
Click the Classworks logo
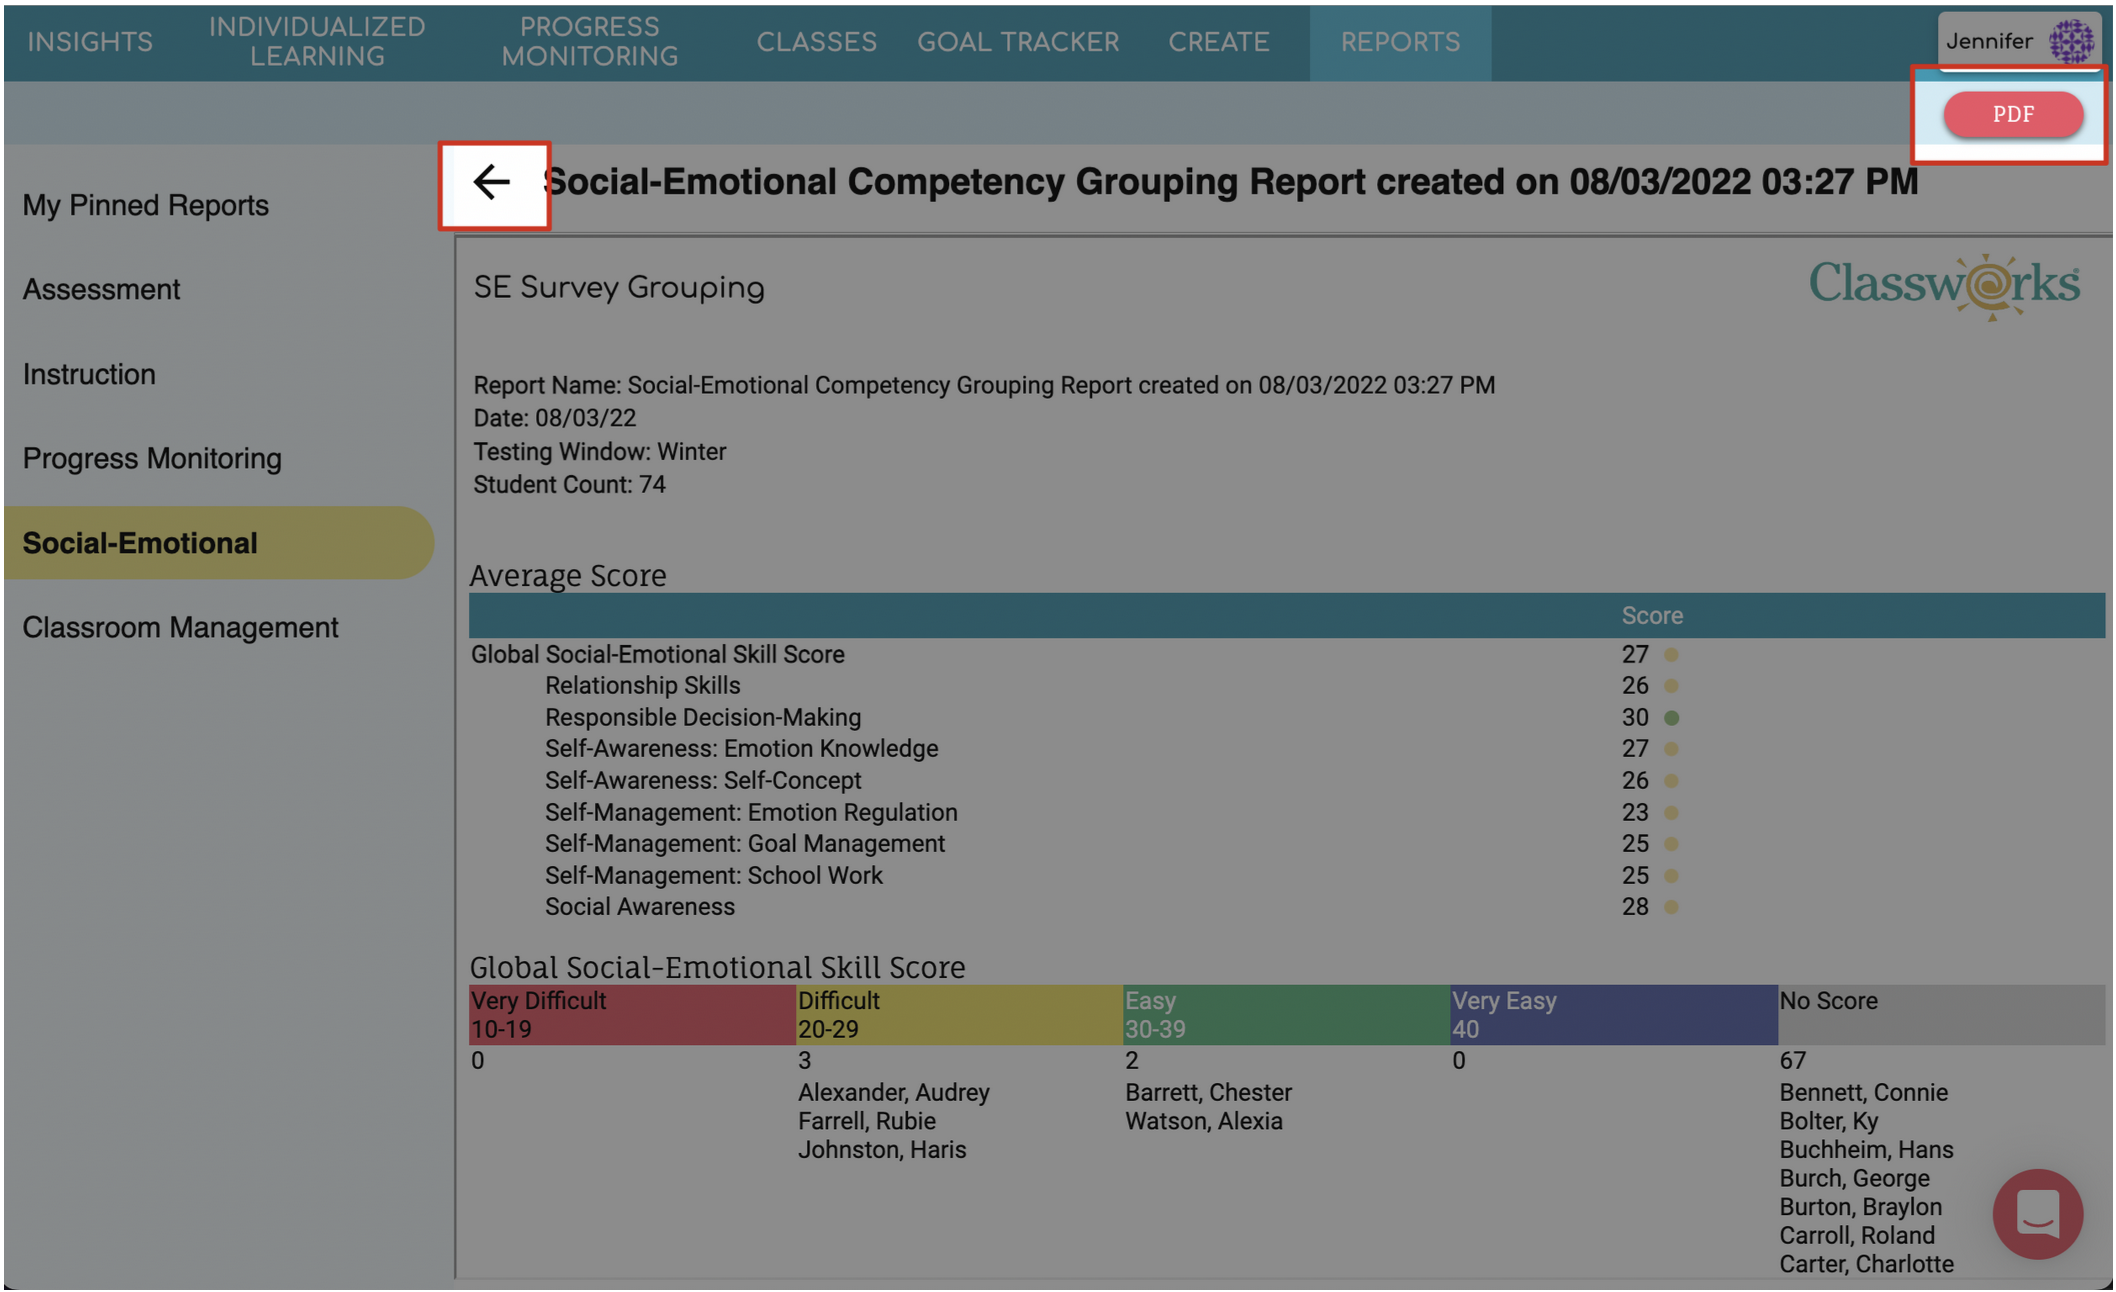[1944, 283]
